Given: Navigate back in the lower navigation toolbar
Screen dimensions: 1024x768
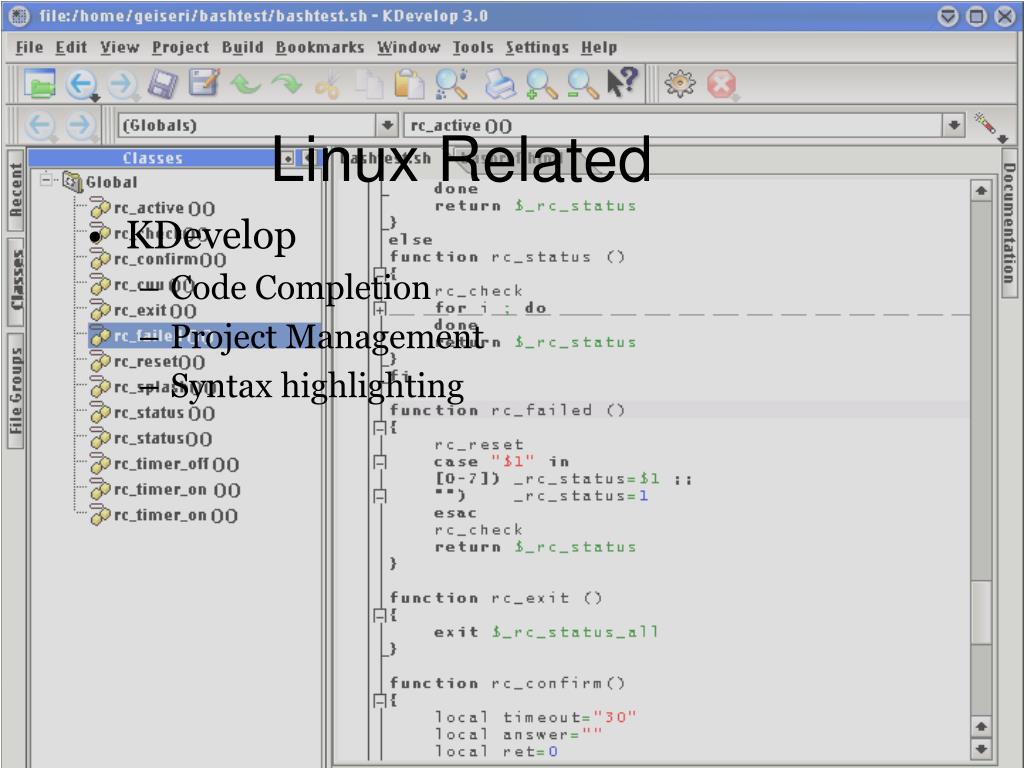Looking at the screenshot, I should pos(40,125).
